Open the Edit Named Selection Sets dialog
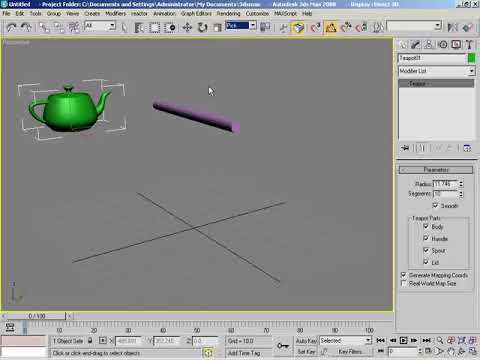This screenshot has height=360, width=480. [x=378, y=27]
